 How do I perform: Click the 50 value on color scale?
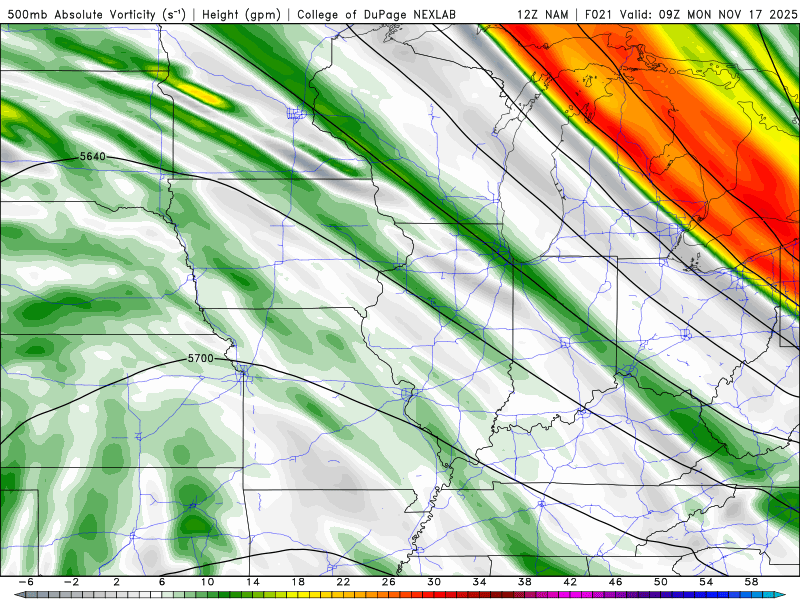(x=661, y=582)
